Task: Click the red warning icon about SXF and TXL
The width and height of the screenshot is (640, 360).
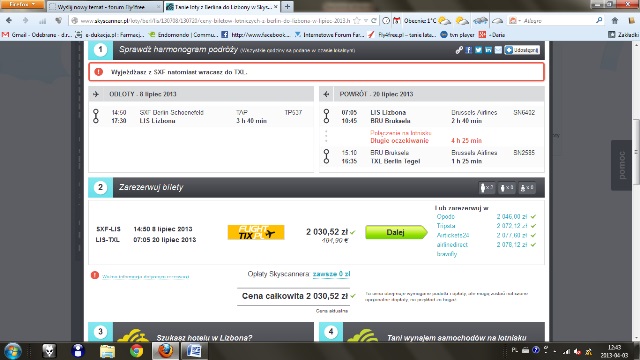Action: click(x=98, y=72)
